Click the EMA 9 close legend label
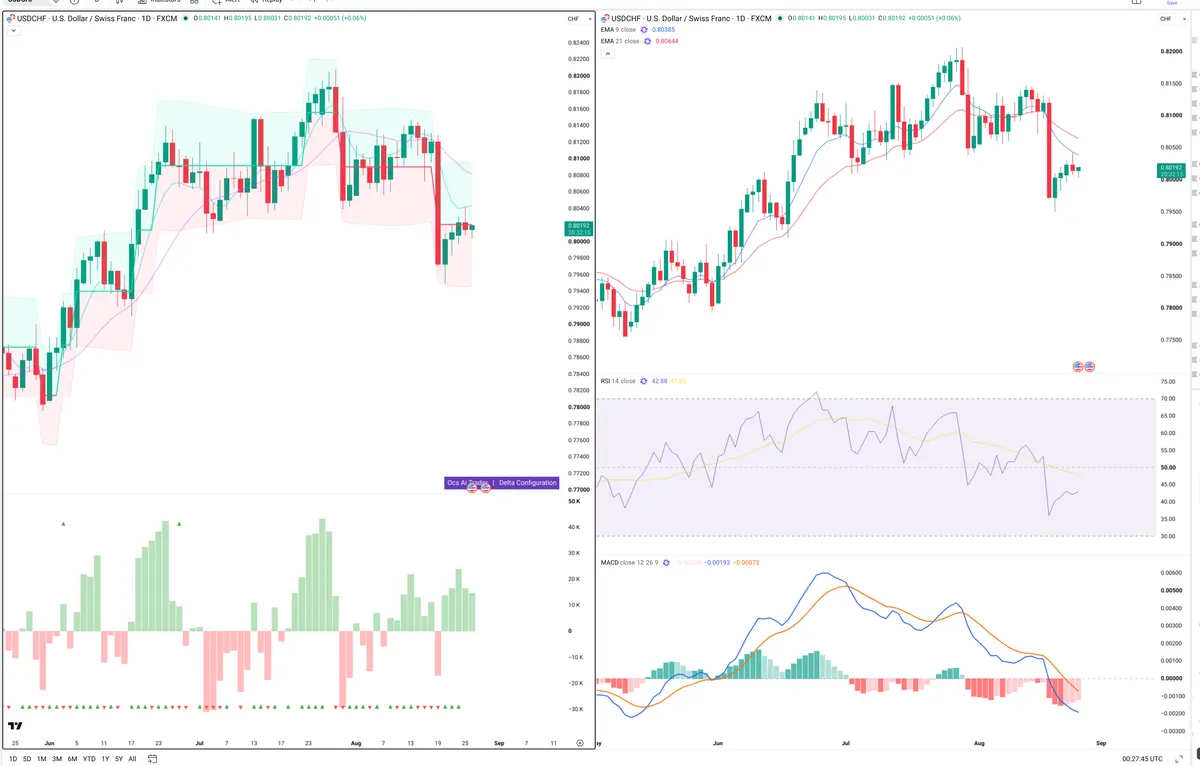This screenshot has width=1200, height=766. [618, 30]
